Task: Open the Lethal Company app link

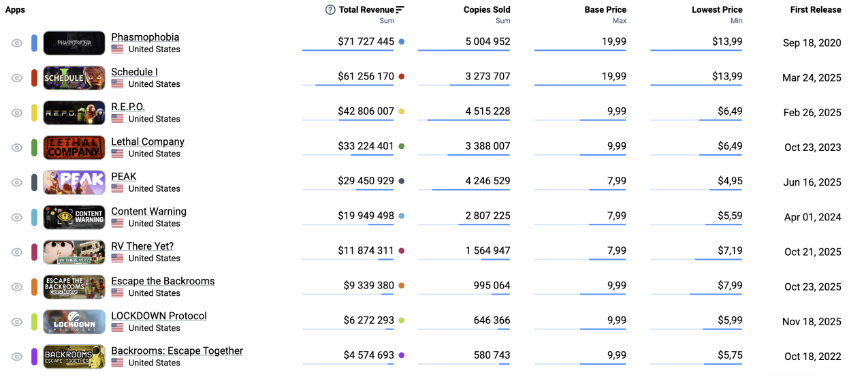Action: point(148,141)
